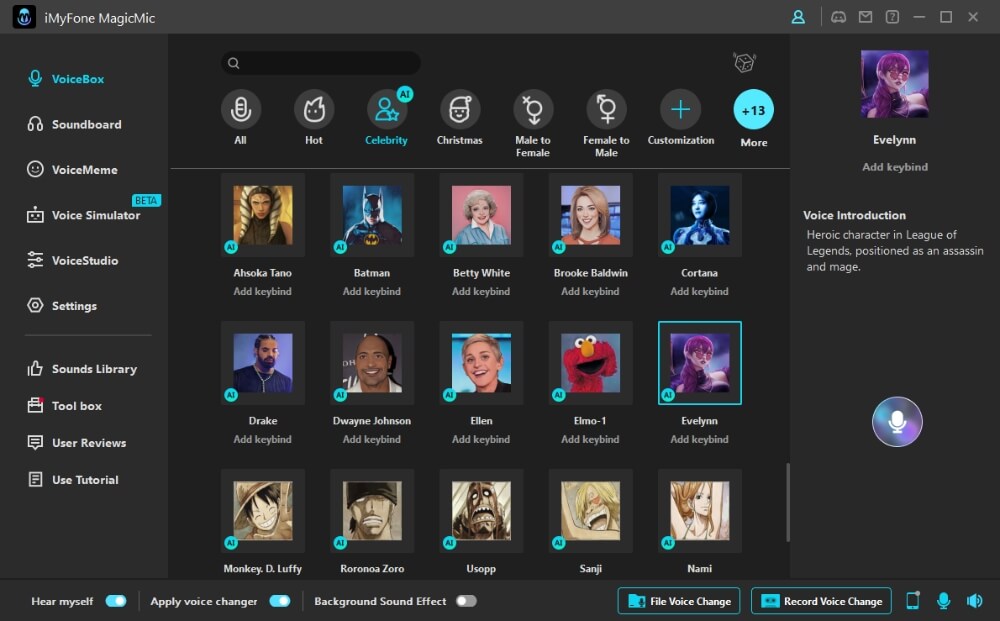Open the mail feedback icon
The image size is (1000, 621).
coord(865,17)
